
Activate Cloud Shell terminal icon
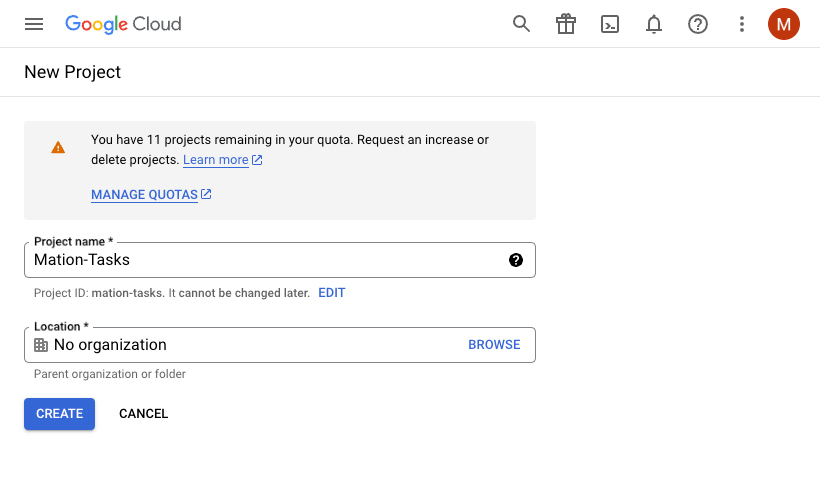point(610,24)
